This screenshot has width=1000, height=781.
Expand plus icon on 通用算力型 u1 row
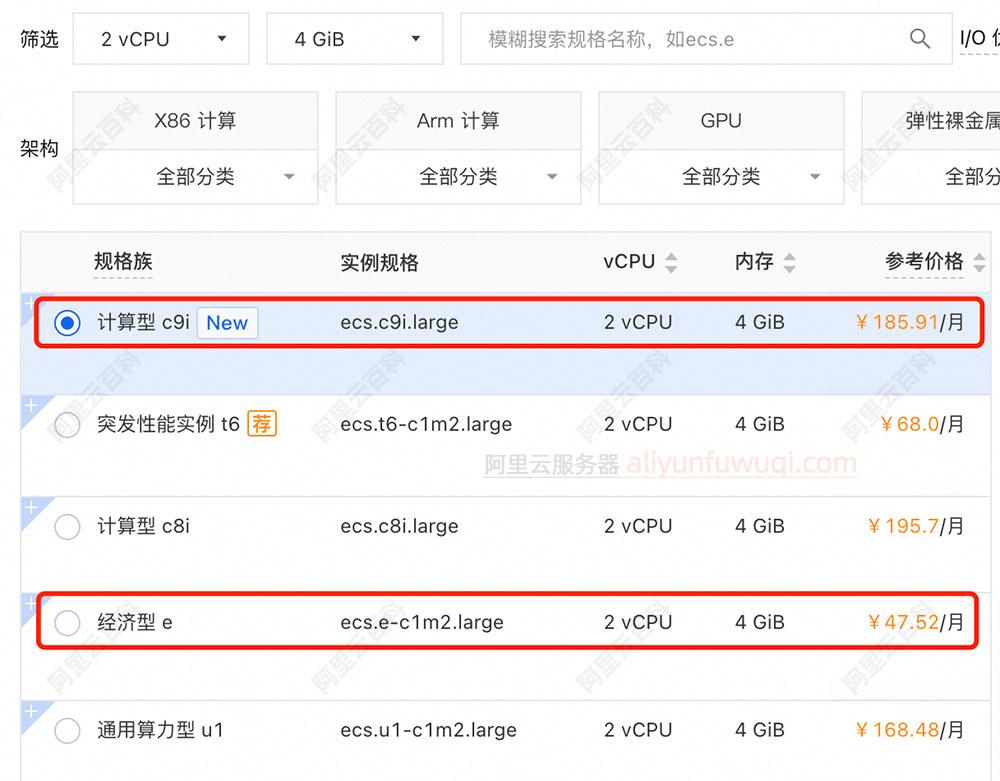(30, 711)
